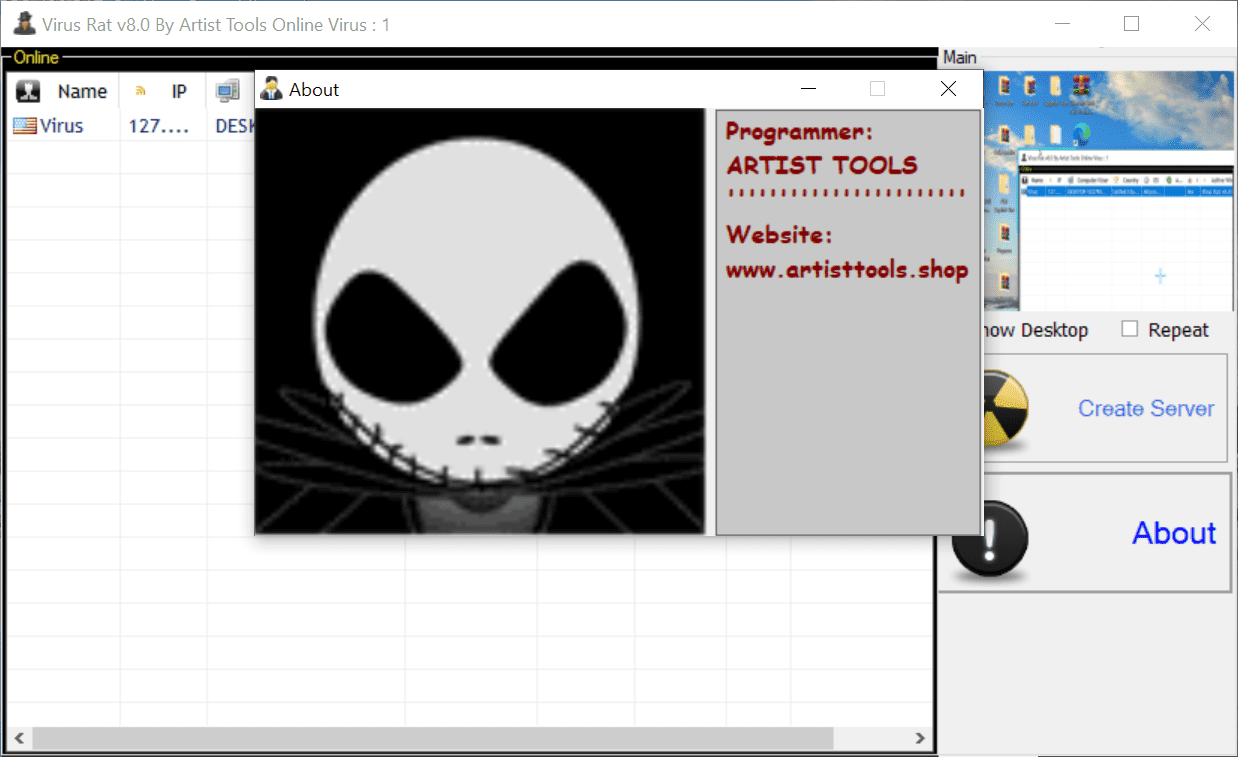1238x757 pixels.
Task: Click the person icon in the Name column header
Action: point(28,91)
